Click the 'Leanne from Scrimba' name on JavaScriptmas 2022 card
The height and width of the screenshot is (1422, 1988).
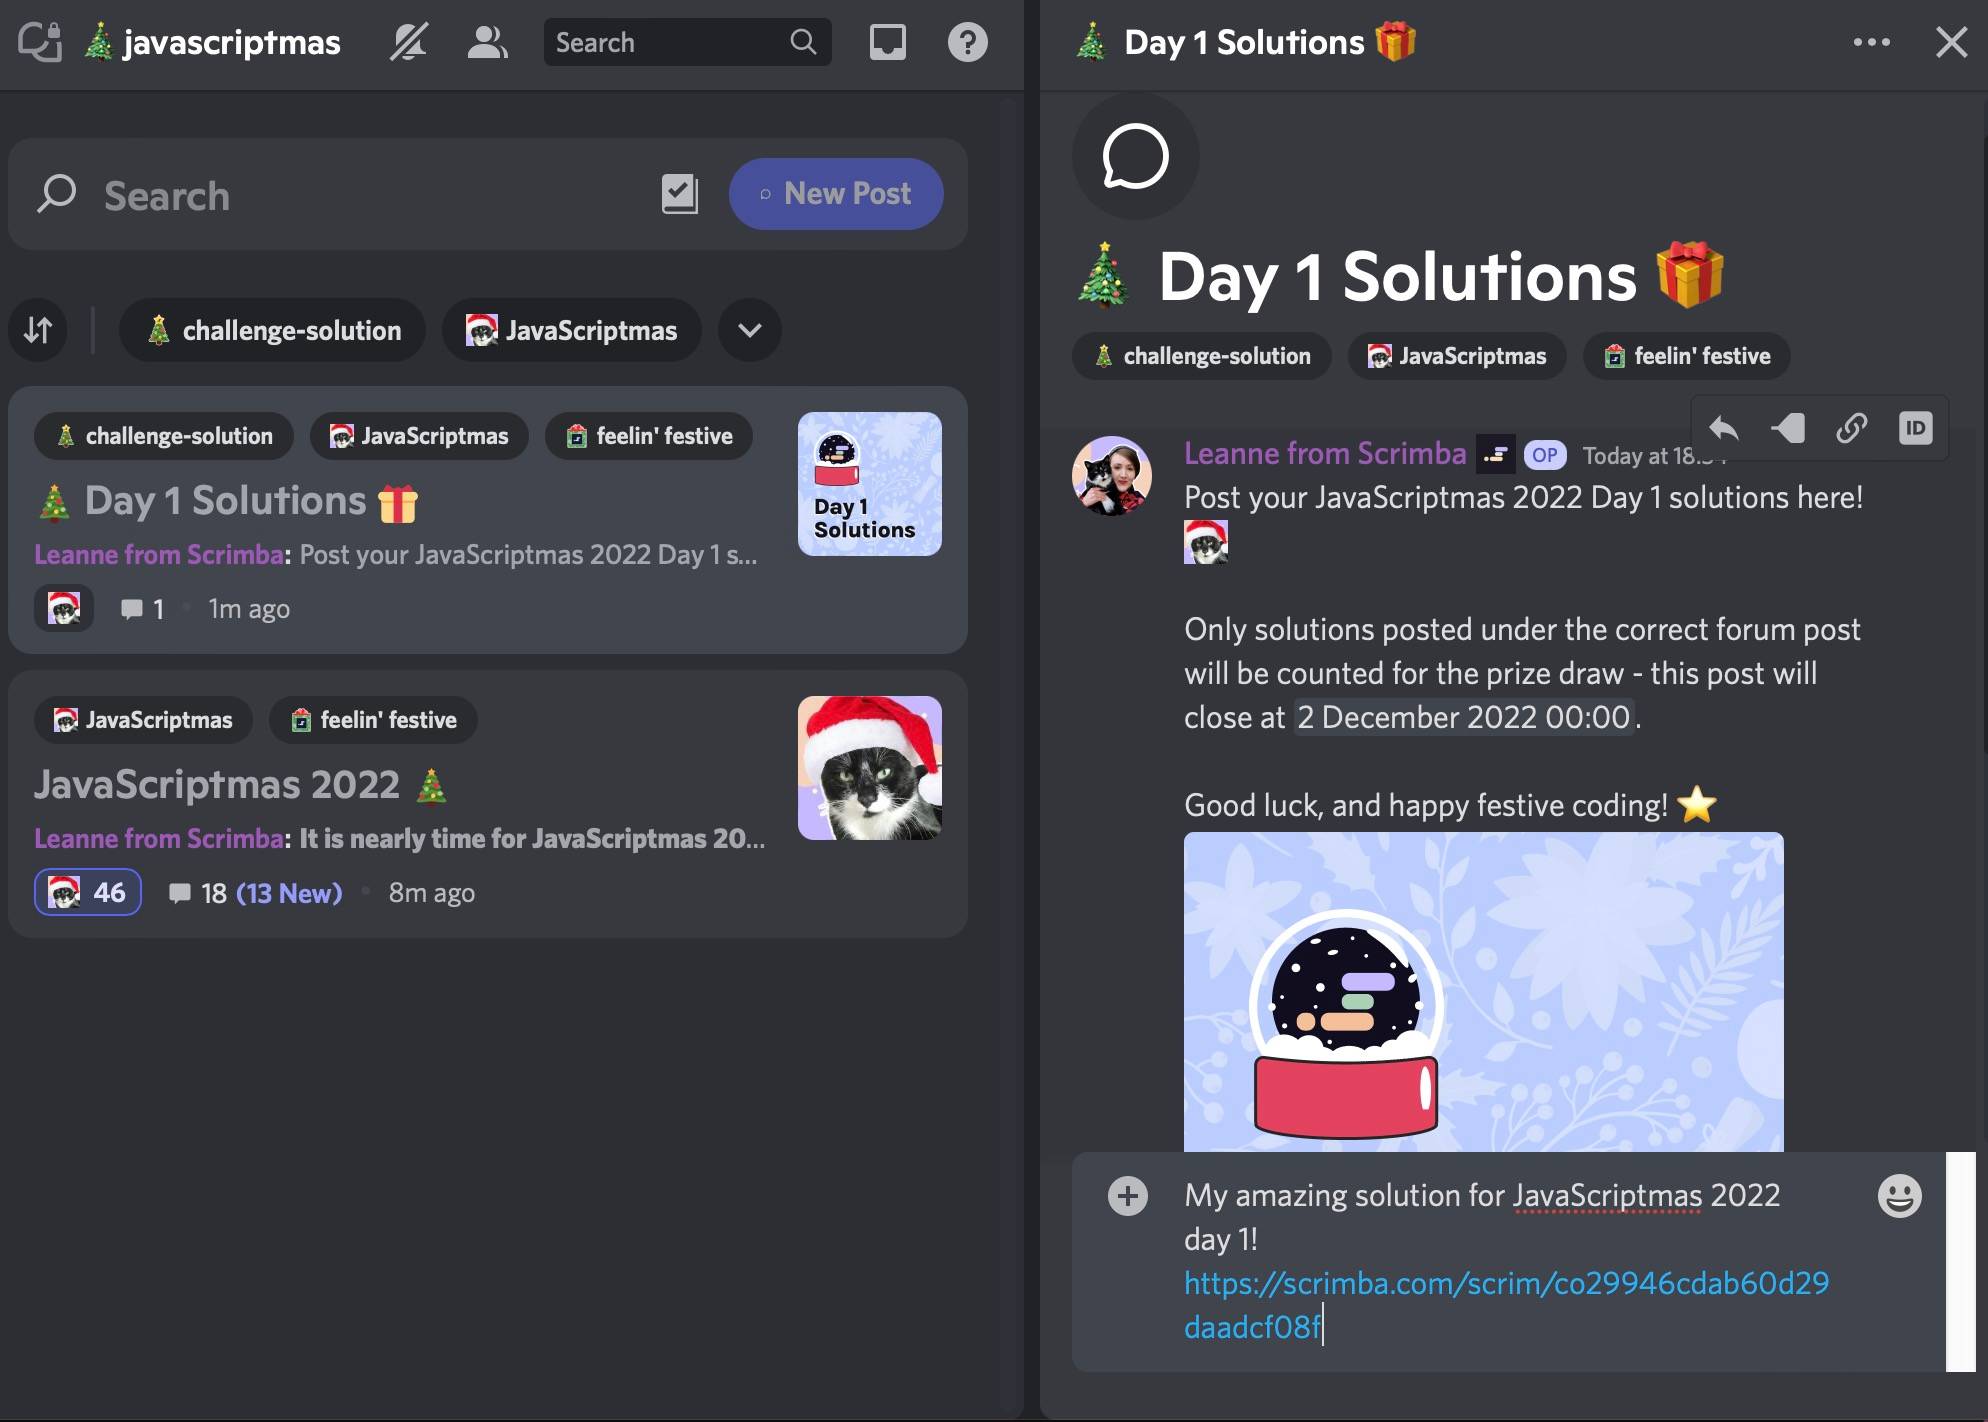point(159,839)
